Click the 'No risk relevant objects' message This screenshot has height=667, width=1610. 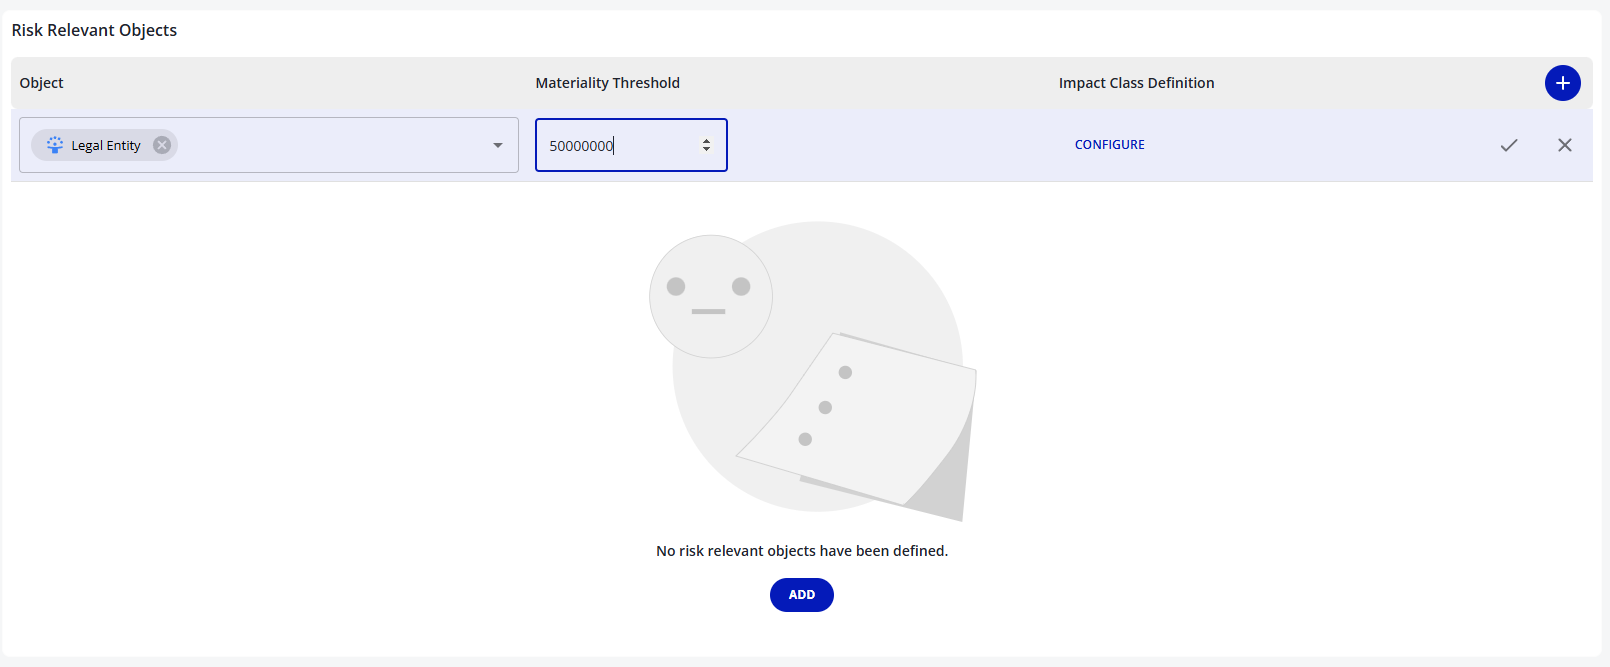[x=801, y=551]
